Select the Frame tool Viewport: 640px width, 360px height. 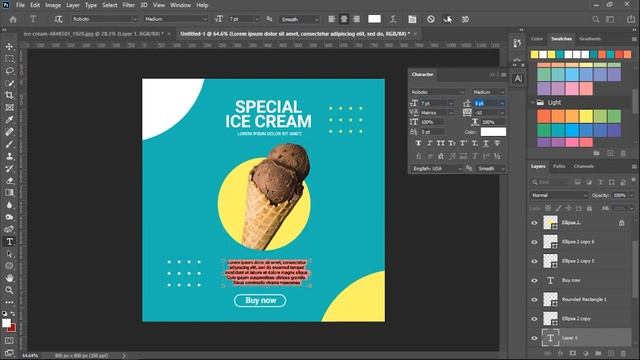point(9,107)
